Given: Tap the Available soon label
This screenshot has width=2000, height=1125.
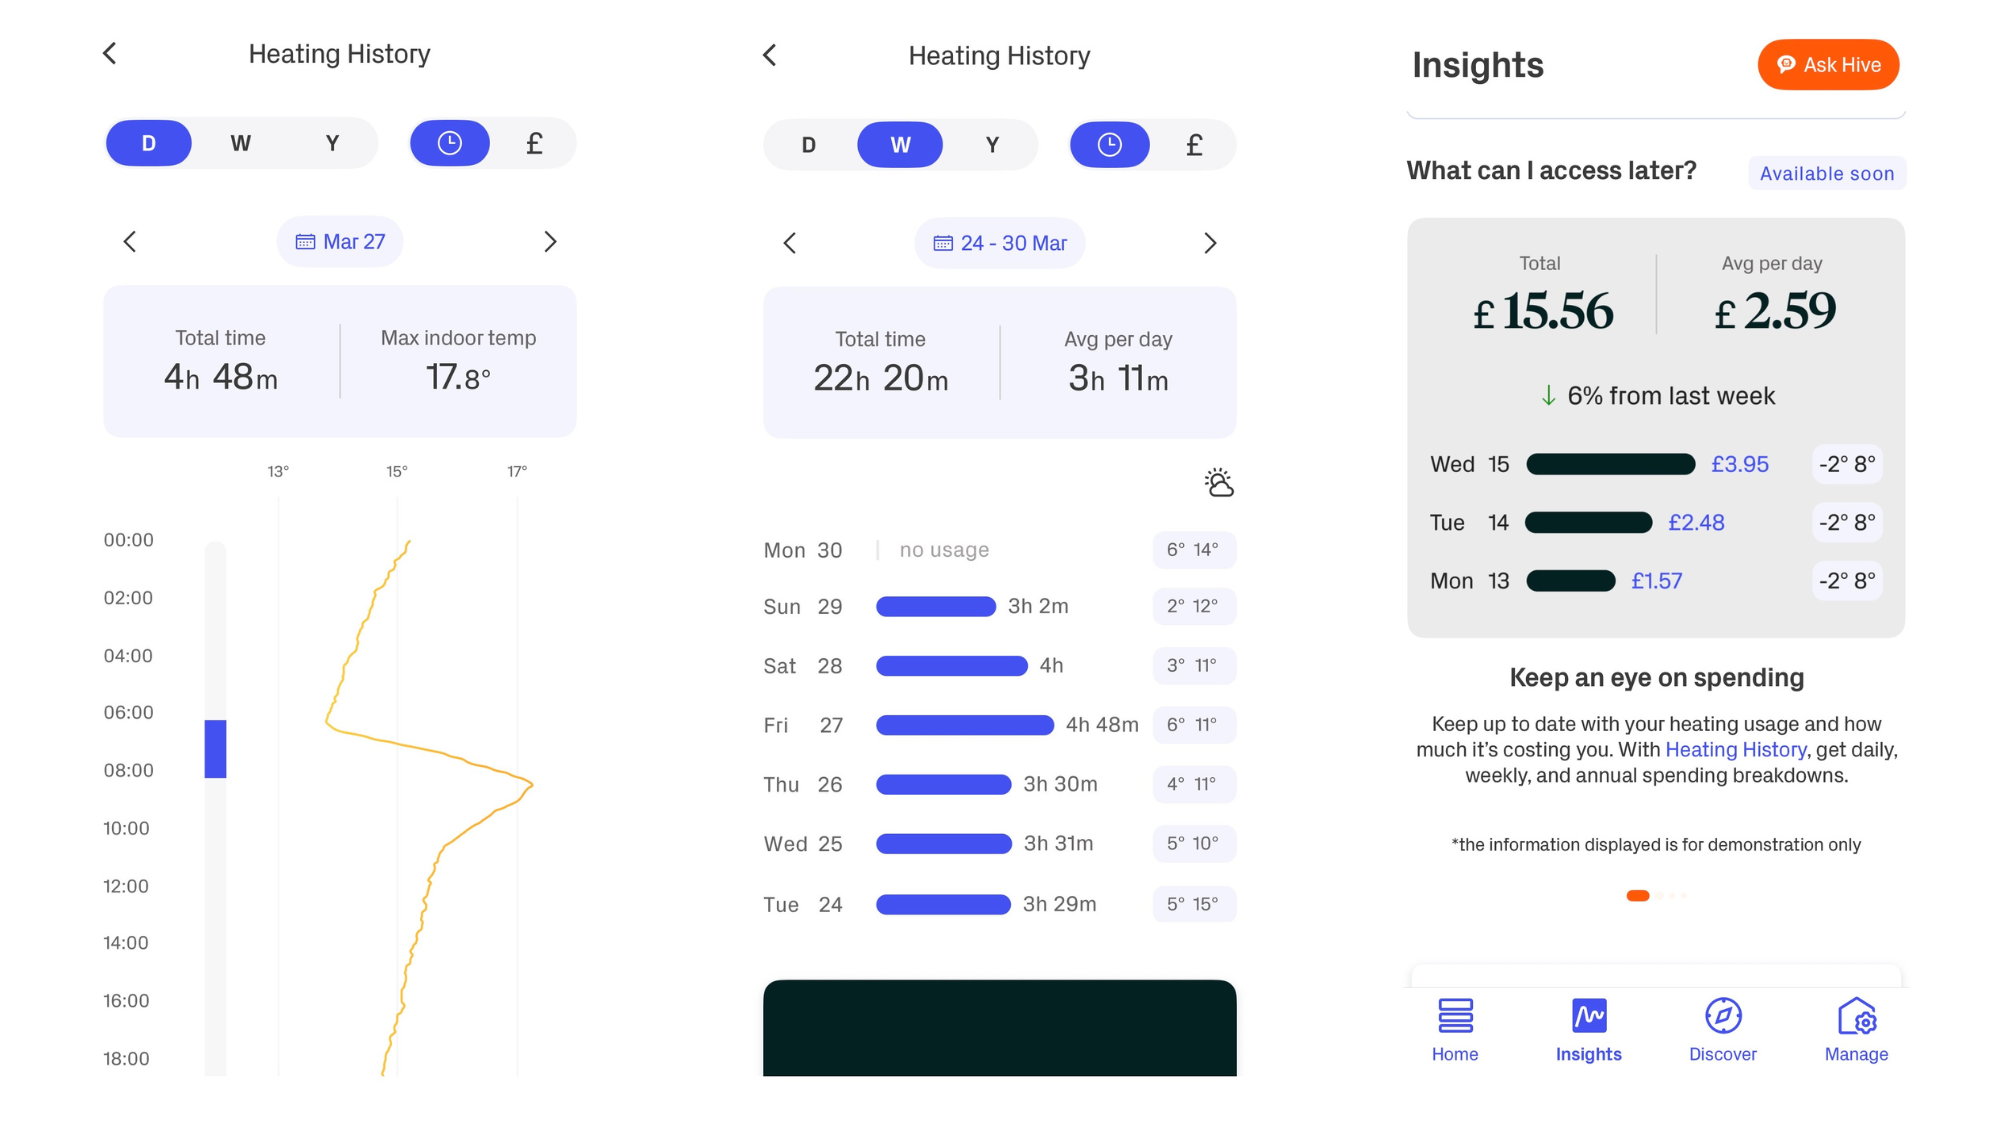Looking at the screenshot, I should [1826, 172].
